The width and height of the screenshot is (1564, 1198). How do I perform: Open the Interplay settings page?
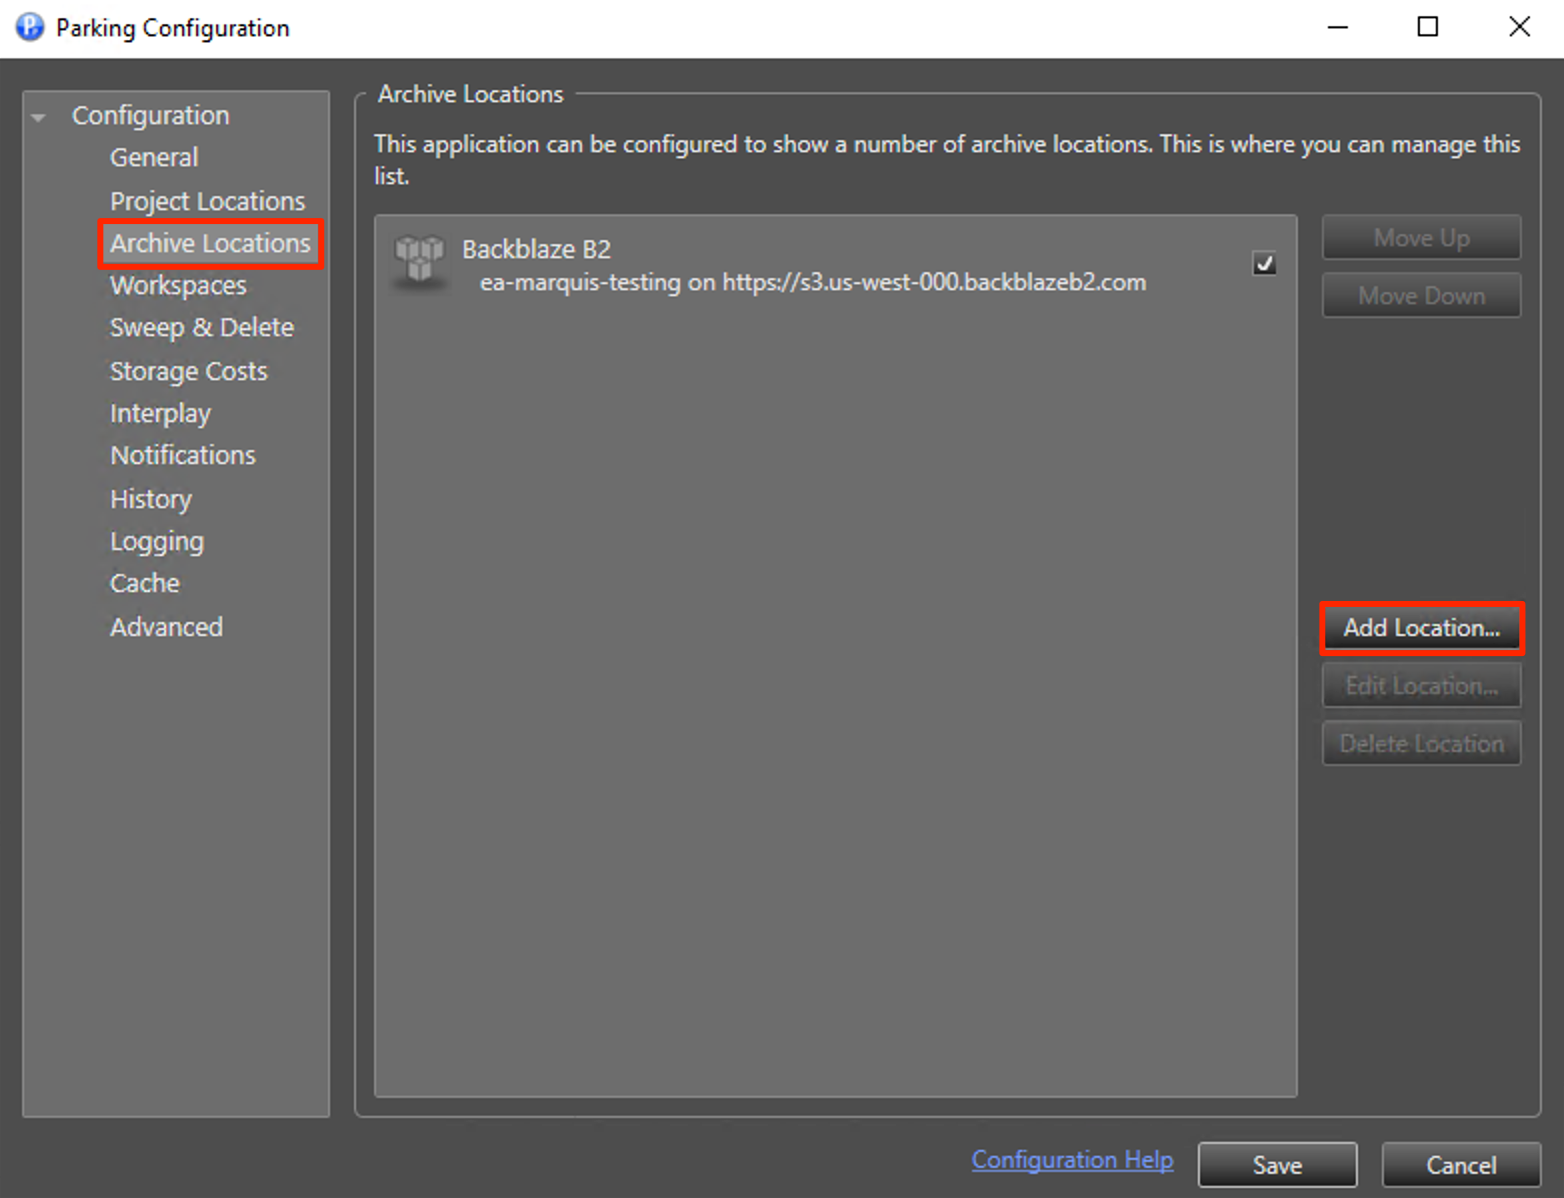point(160,413)
